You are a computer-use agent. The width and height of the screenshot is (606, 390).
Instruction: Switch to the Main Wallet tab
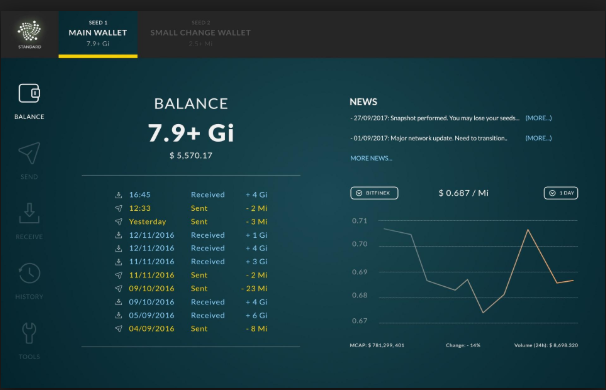(98, 34)
